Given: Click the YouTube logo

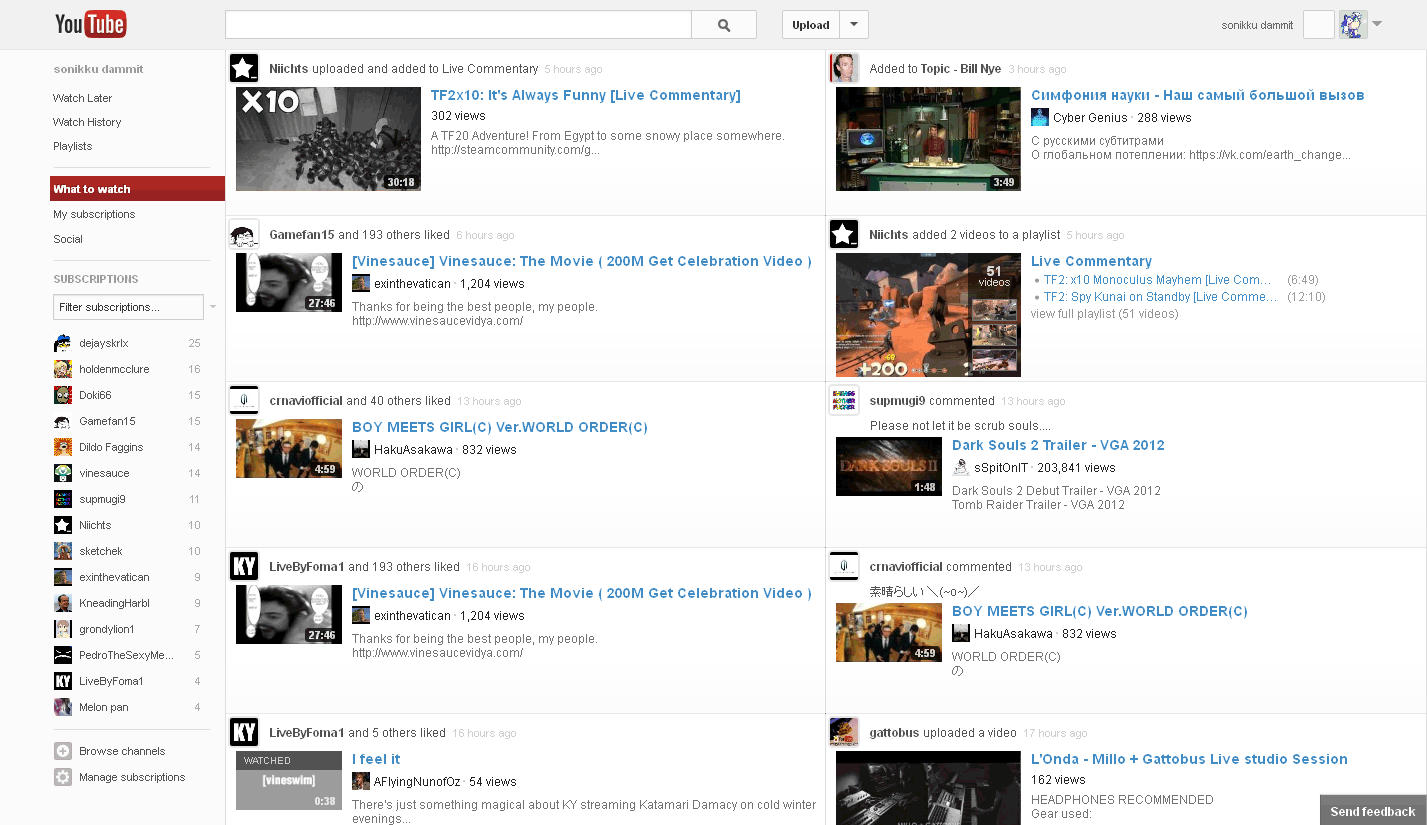Looking at the screenshot, I should 90,23.
